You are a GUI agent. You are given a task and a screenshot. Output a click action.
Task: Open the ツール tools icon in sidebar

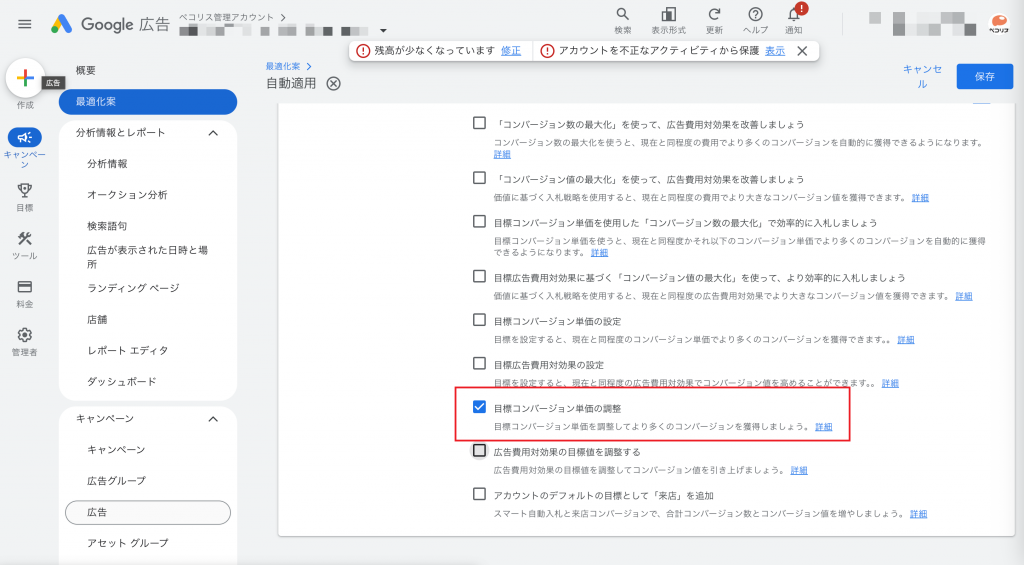tap(25, 239)
